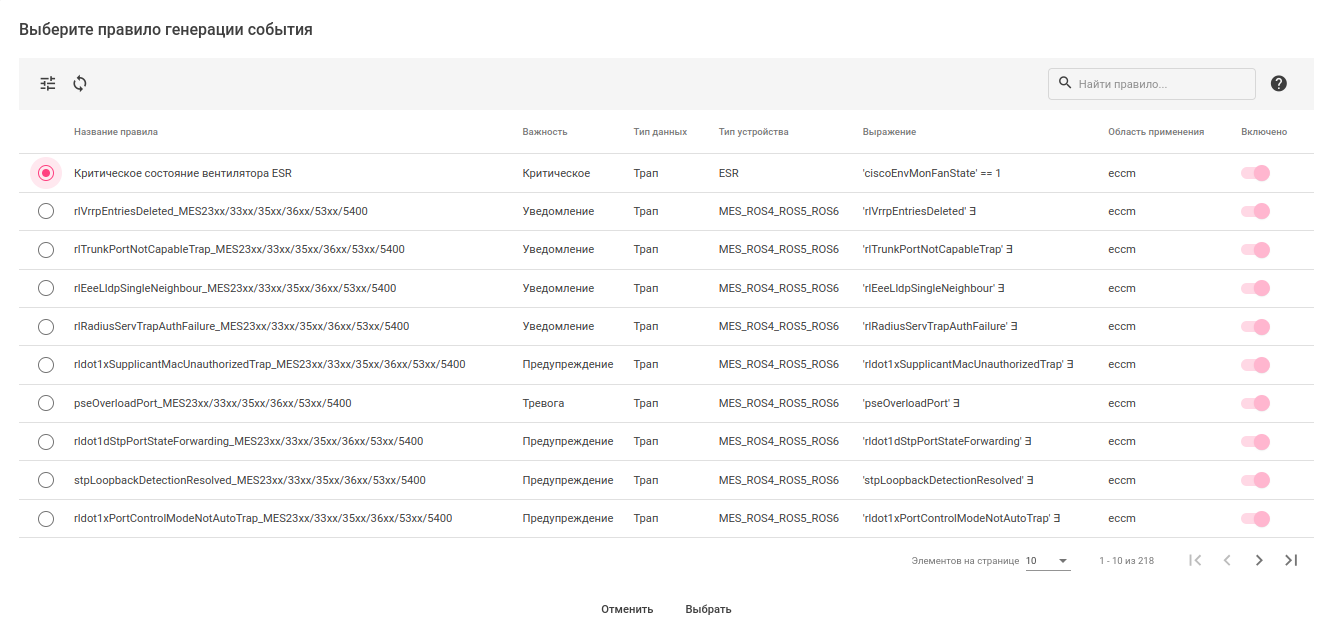
Task: Select the rlVrrpEntriesDeleted rule radio button
Action: pyautogui.click(x=46, y=211)
